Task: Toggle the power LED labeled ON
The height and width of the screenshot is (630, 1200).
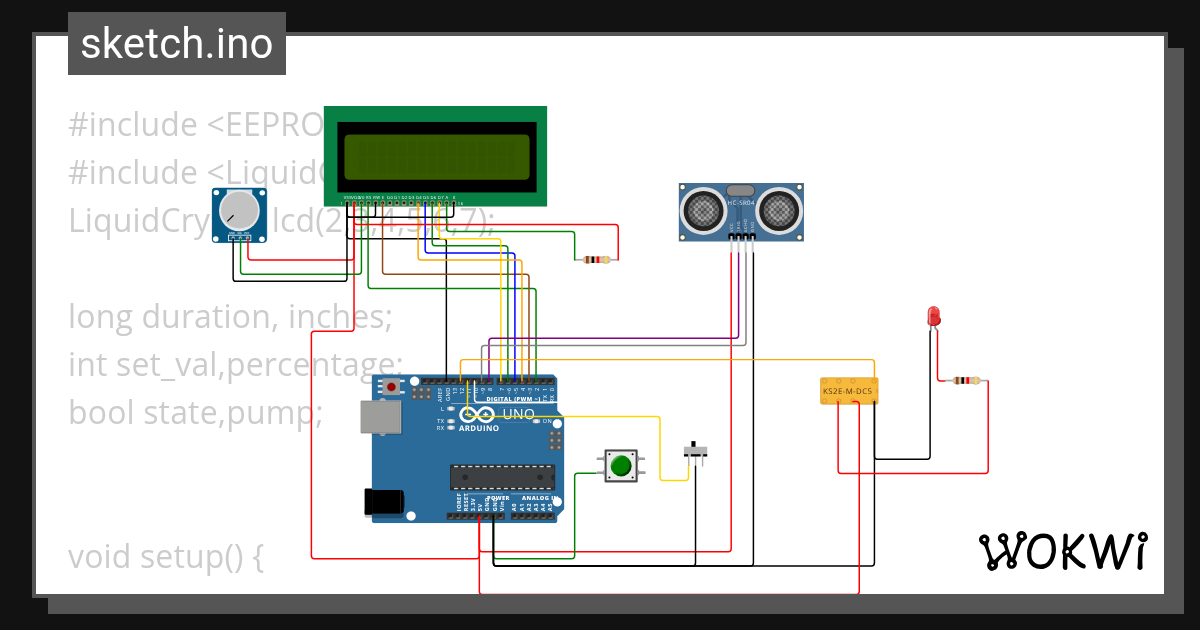Action: [536, 421]
